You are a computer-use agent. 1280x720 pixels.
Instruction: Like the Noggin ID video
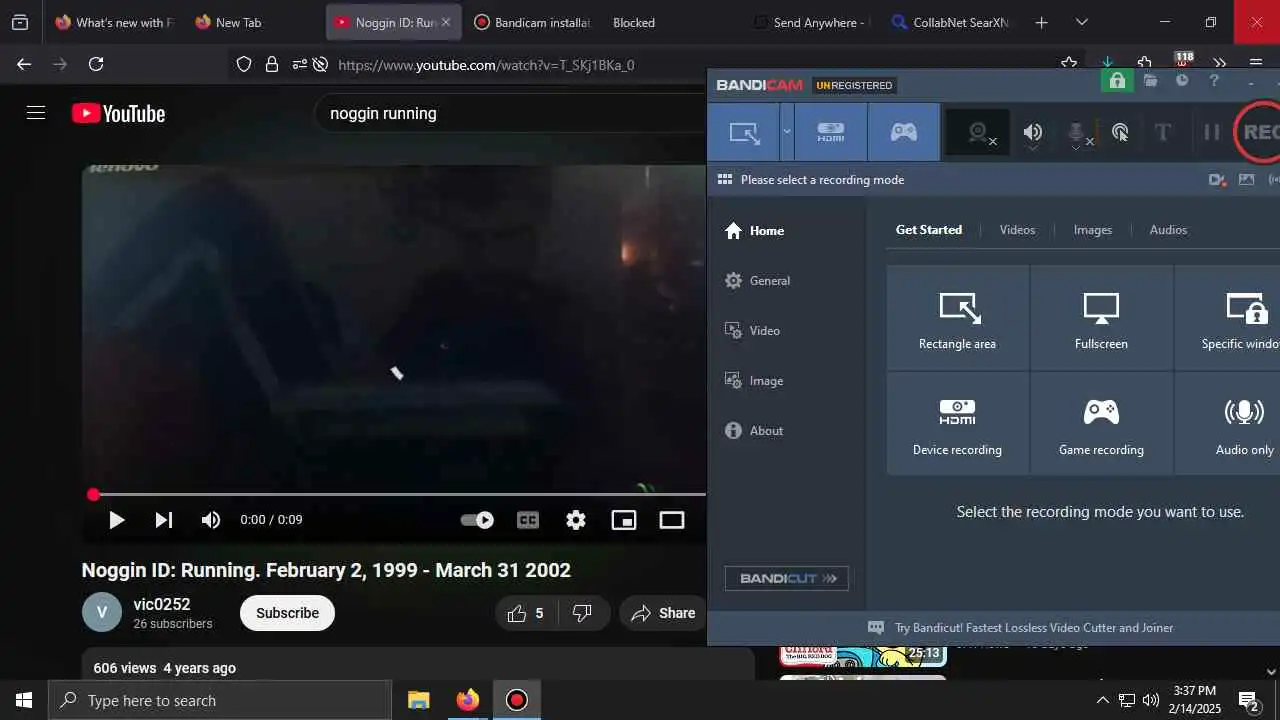tap(527, 613)
